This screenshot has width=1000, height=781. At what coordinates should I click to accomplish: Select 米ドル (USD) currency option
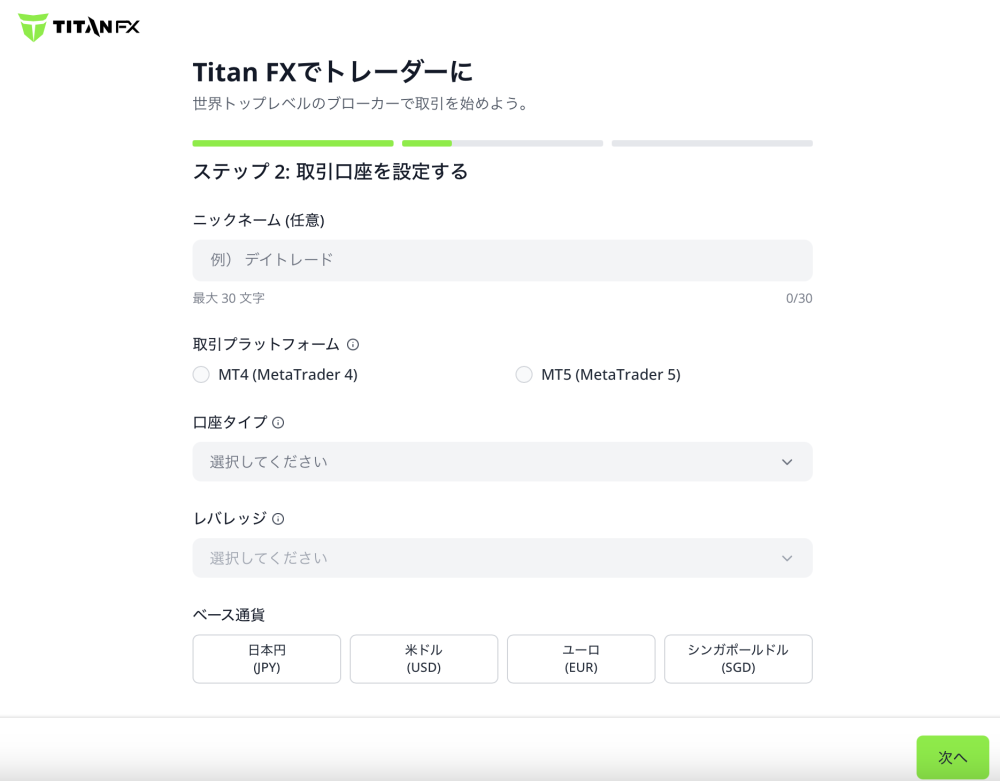423,659
